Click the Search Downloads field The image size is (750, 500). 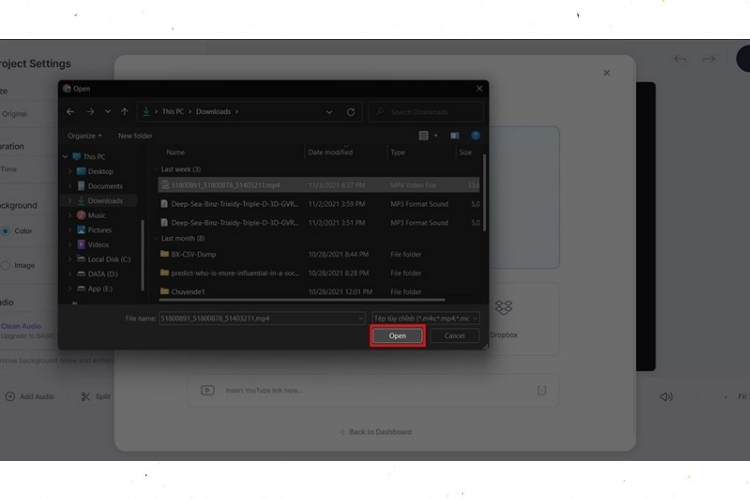point(426,111)
